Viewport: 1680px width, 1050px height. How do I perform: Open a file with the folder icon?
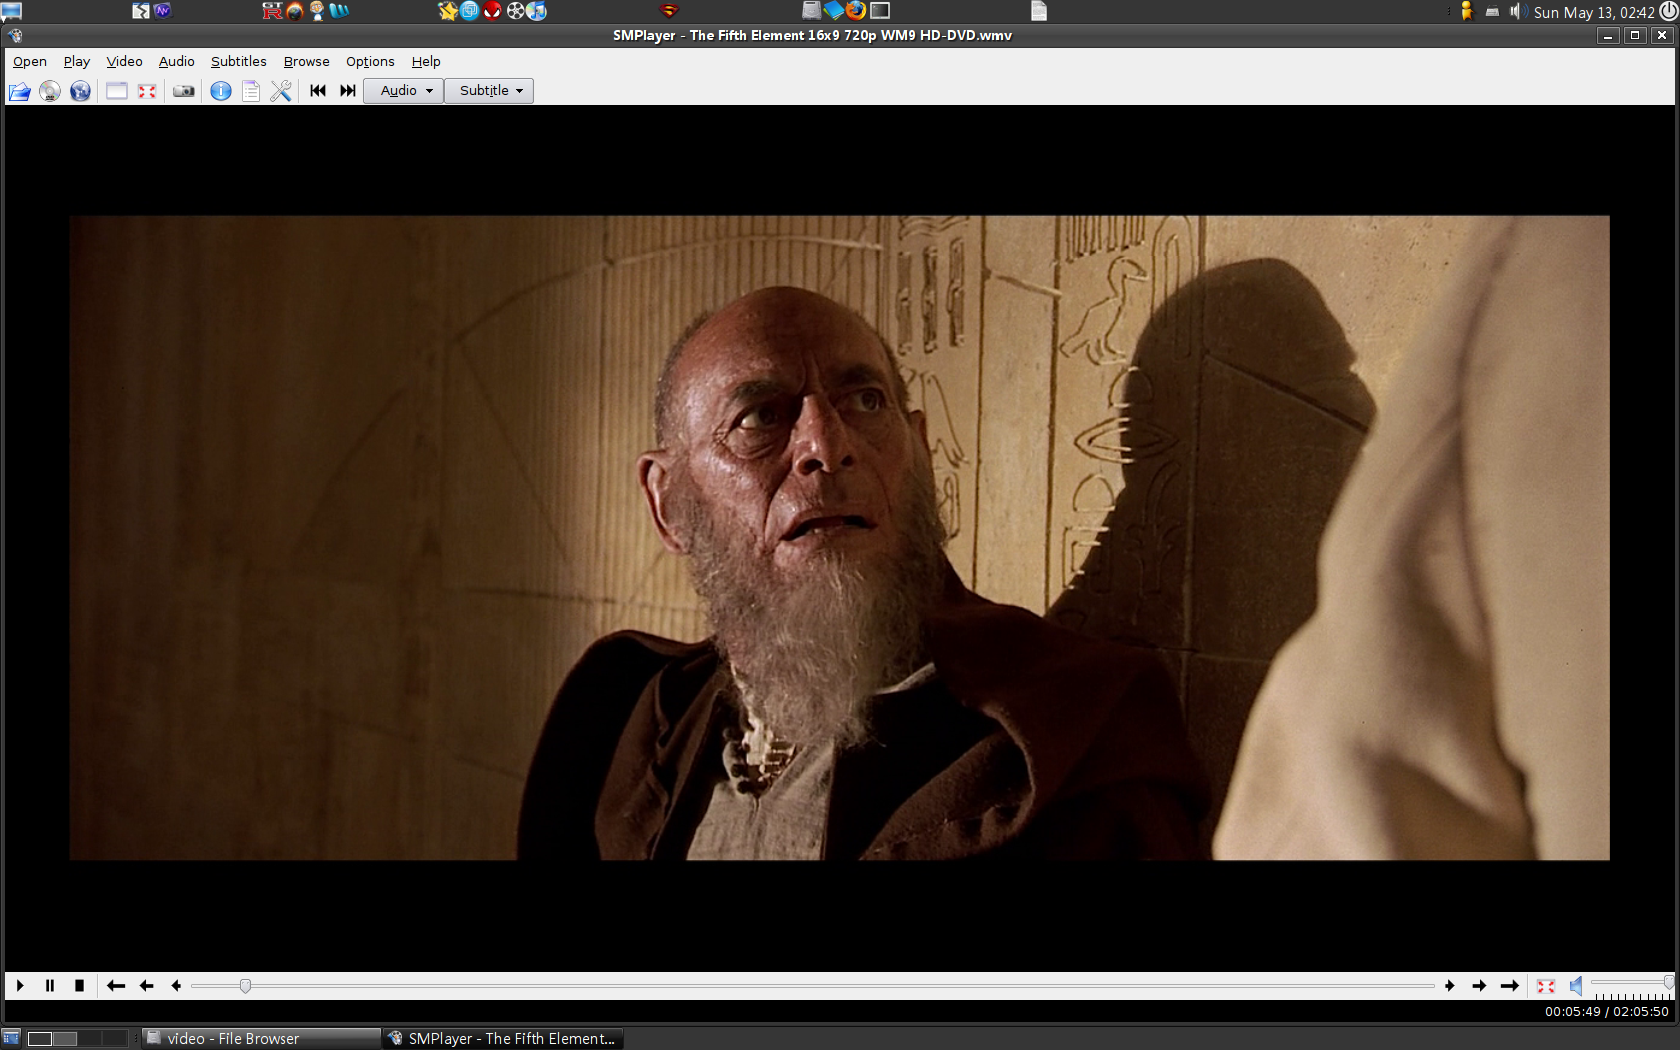coord(19,91)
